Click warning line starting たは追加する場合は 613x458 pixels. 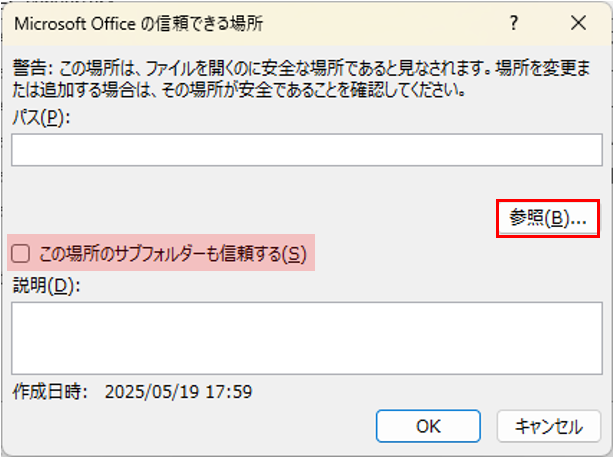pyautogui.click(x=239, y=91)
